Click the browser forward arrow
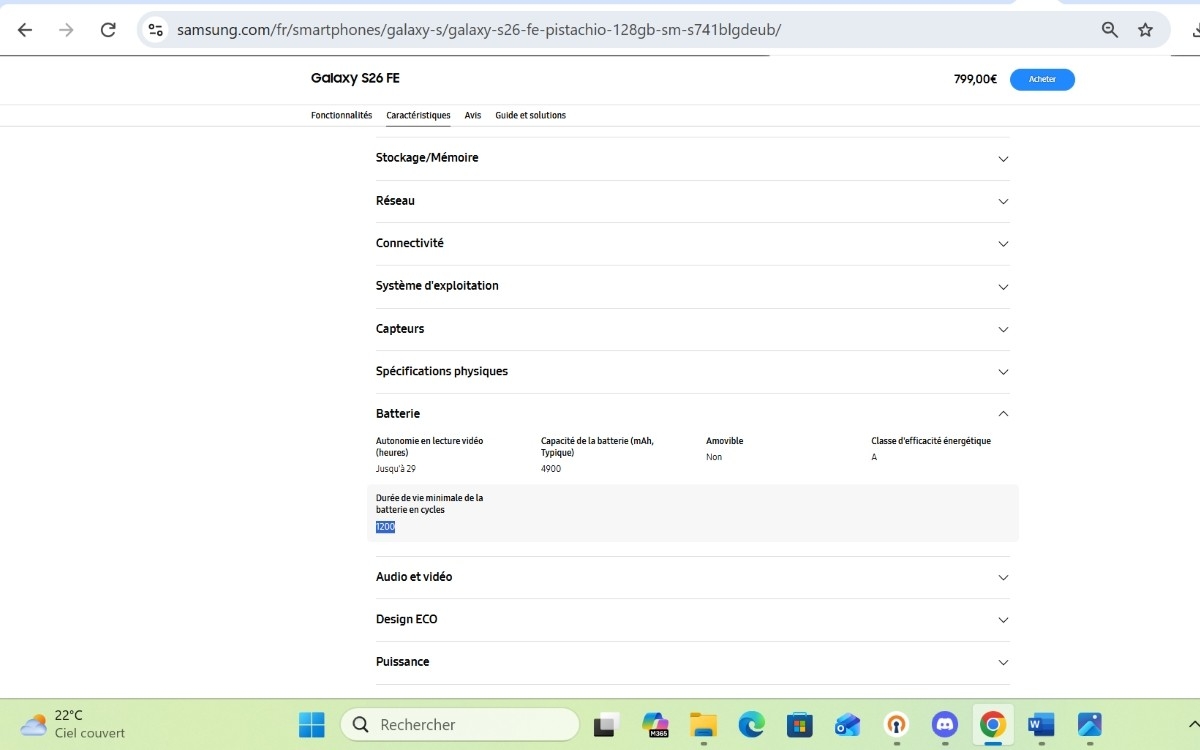 click(x=66, y=30)
